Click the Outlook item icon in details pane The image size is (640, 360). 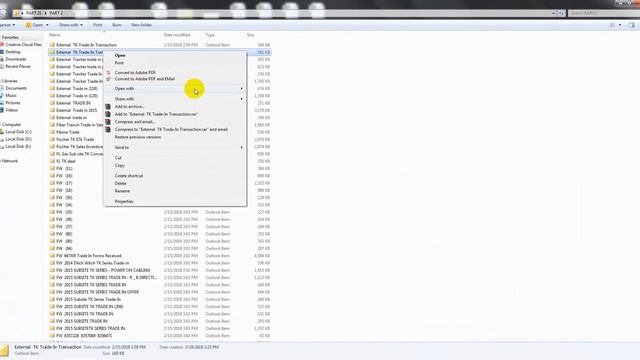pos(4,350)
